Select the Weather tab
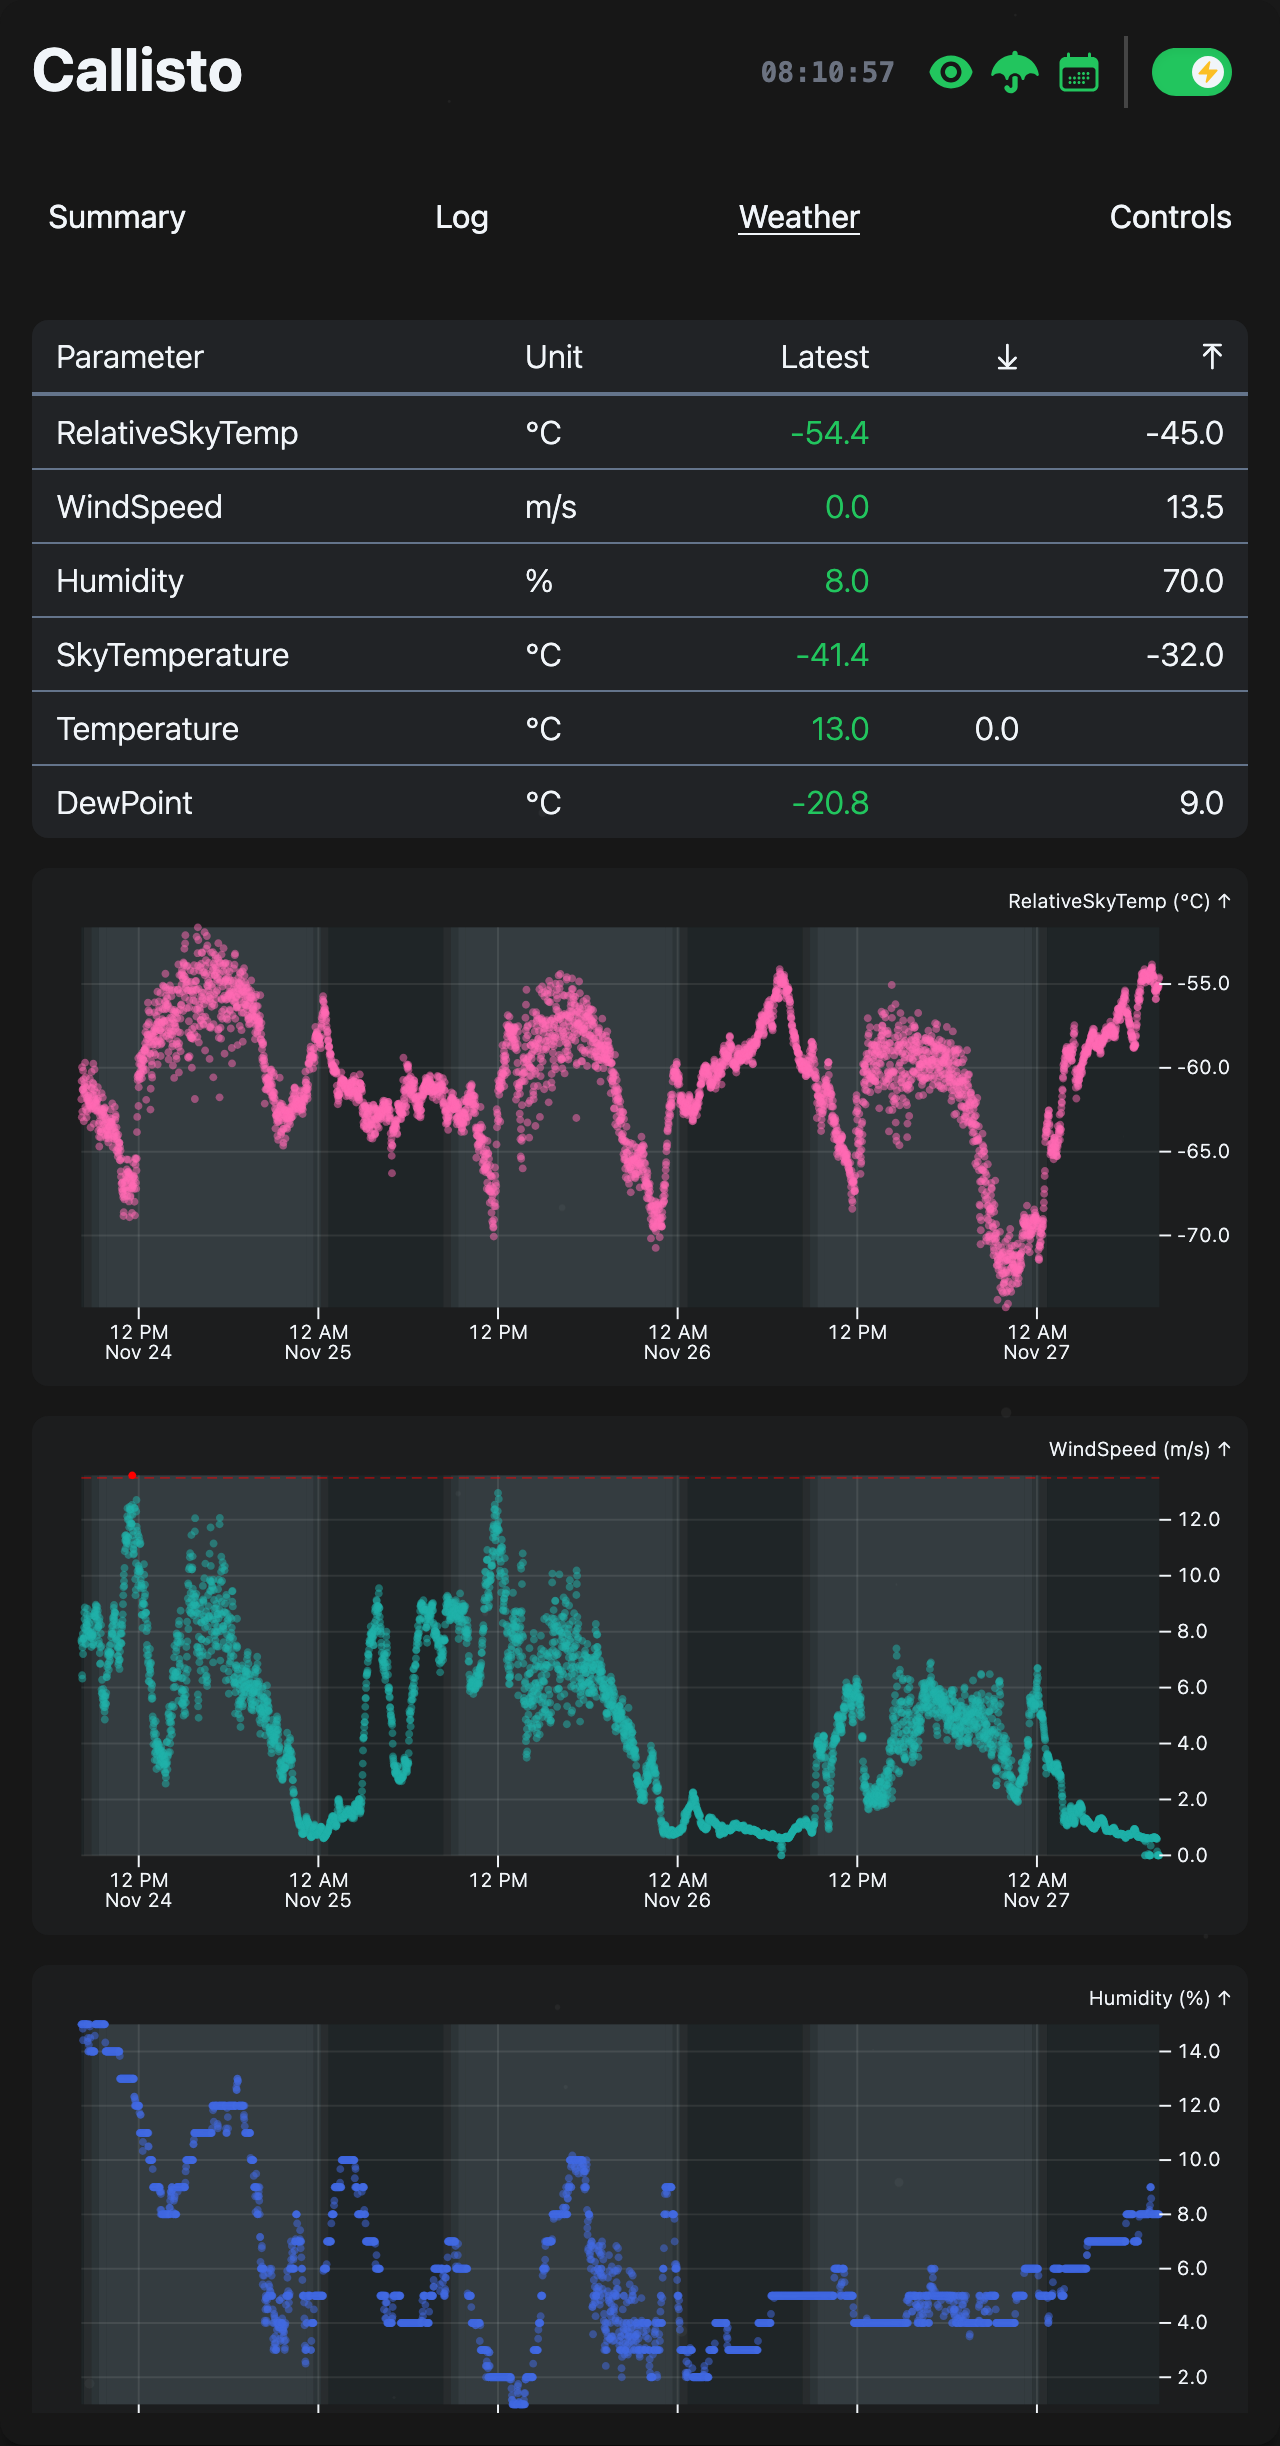The image size is (1280, 2446). (x=799, y=217)
